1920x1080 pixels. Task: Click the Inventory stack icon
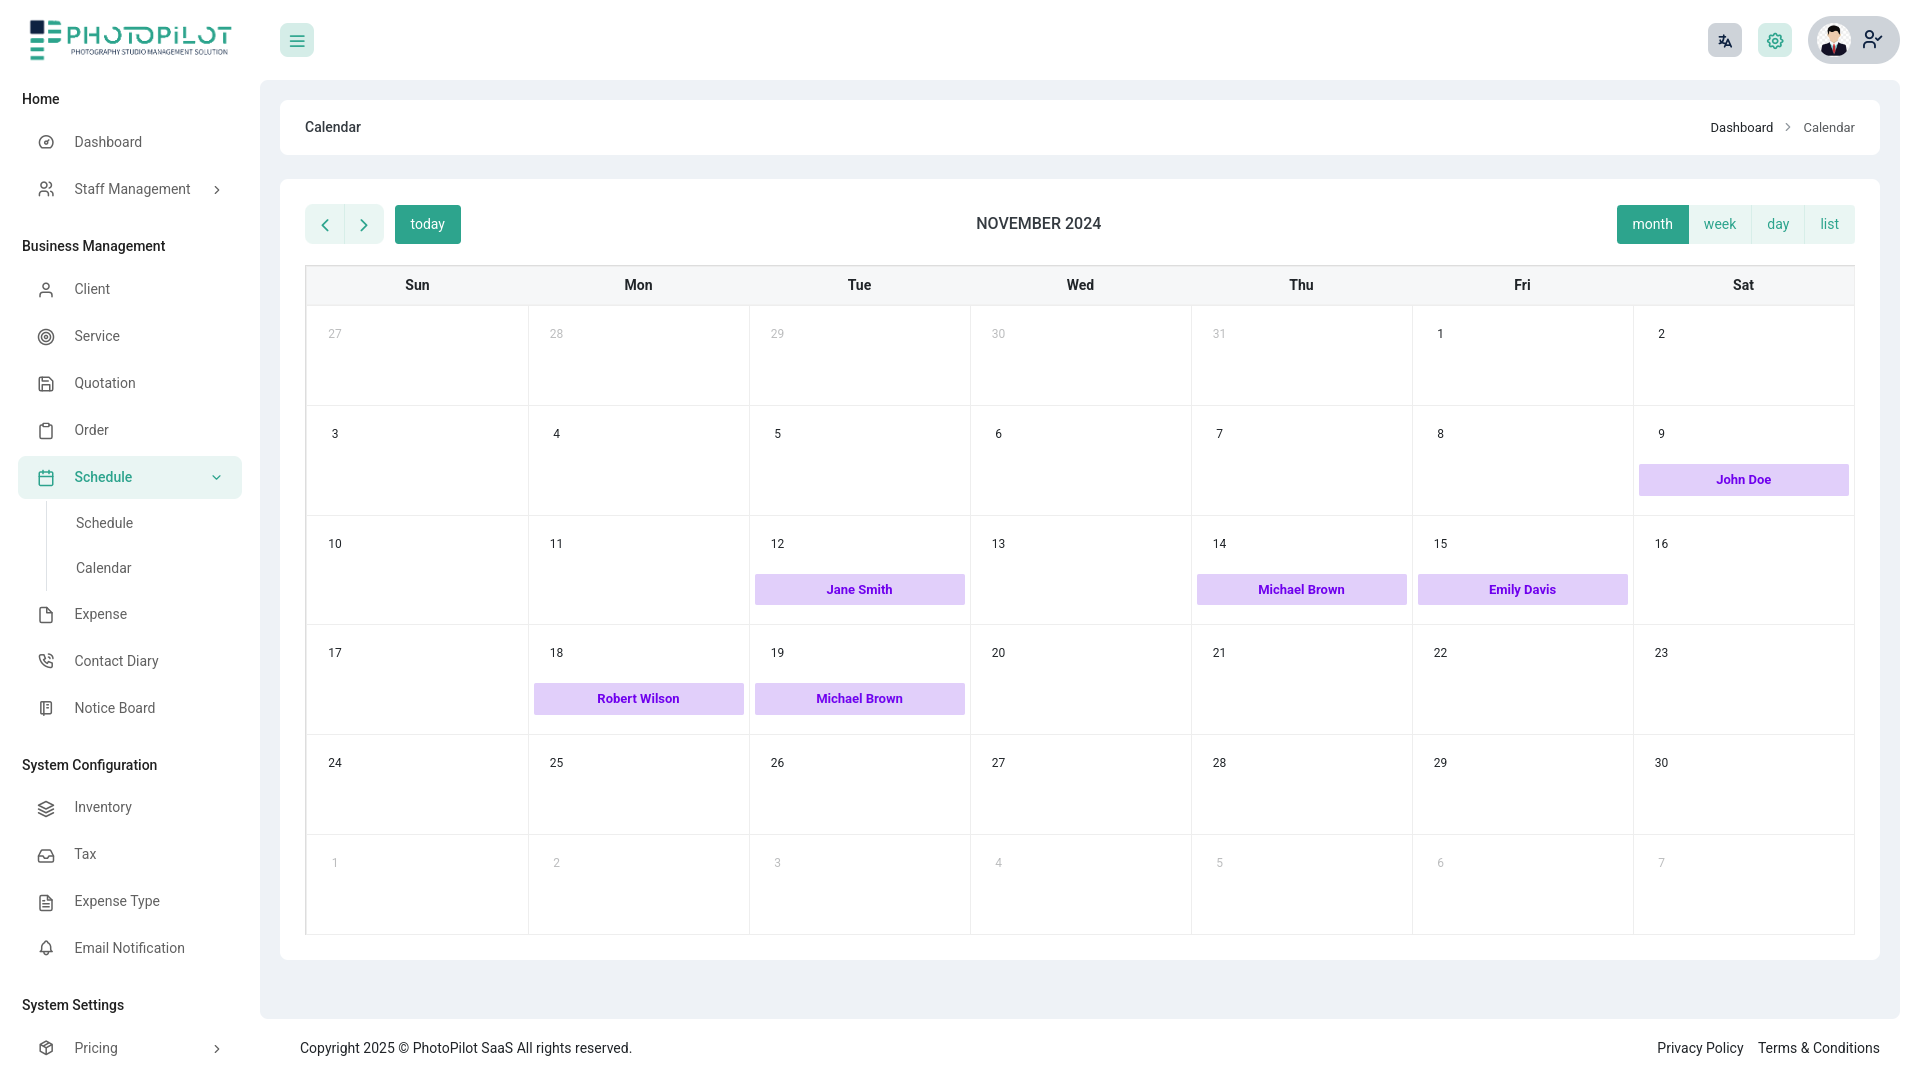(46, 808)
